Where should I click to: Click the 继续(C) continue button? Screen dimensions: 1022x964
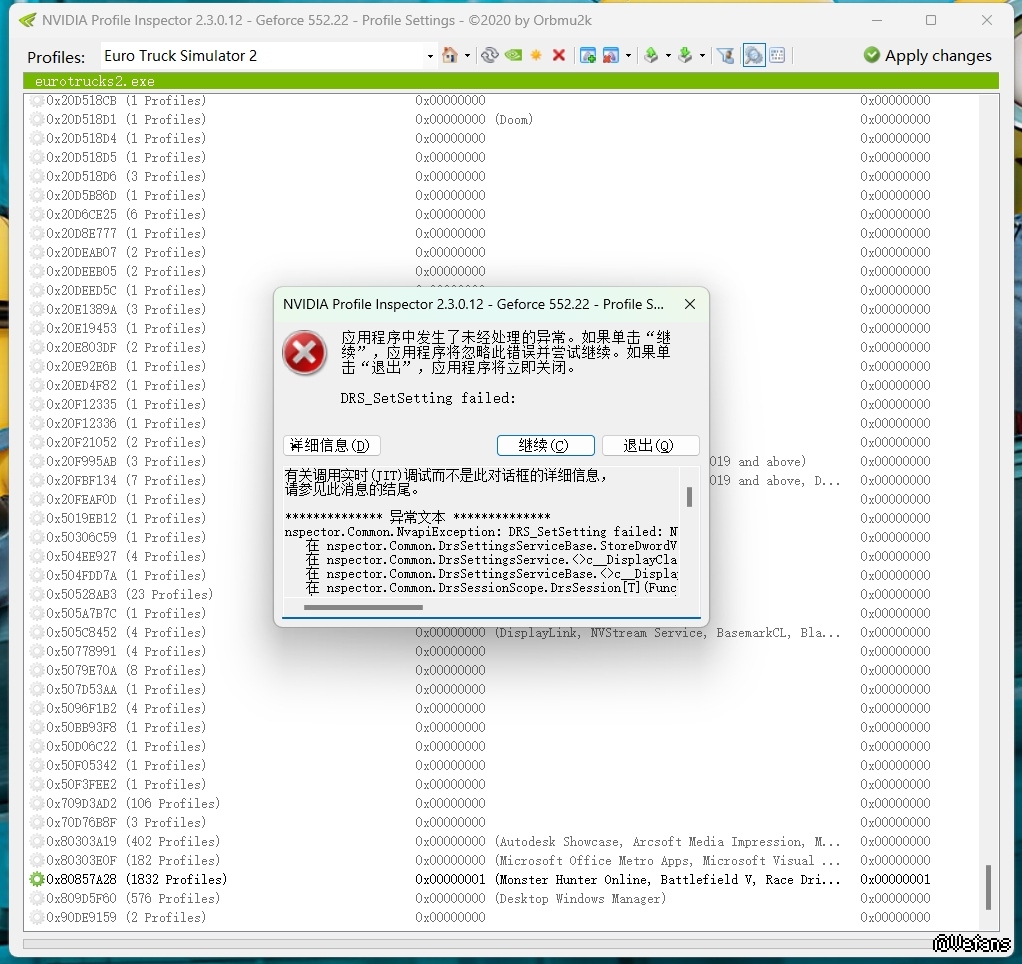point(545,446)
